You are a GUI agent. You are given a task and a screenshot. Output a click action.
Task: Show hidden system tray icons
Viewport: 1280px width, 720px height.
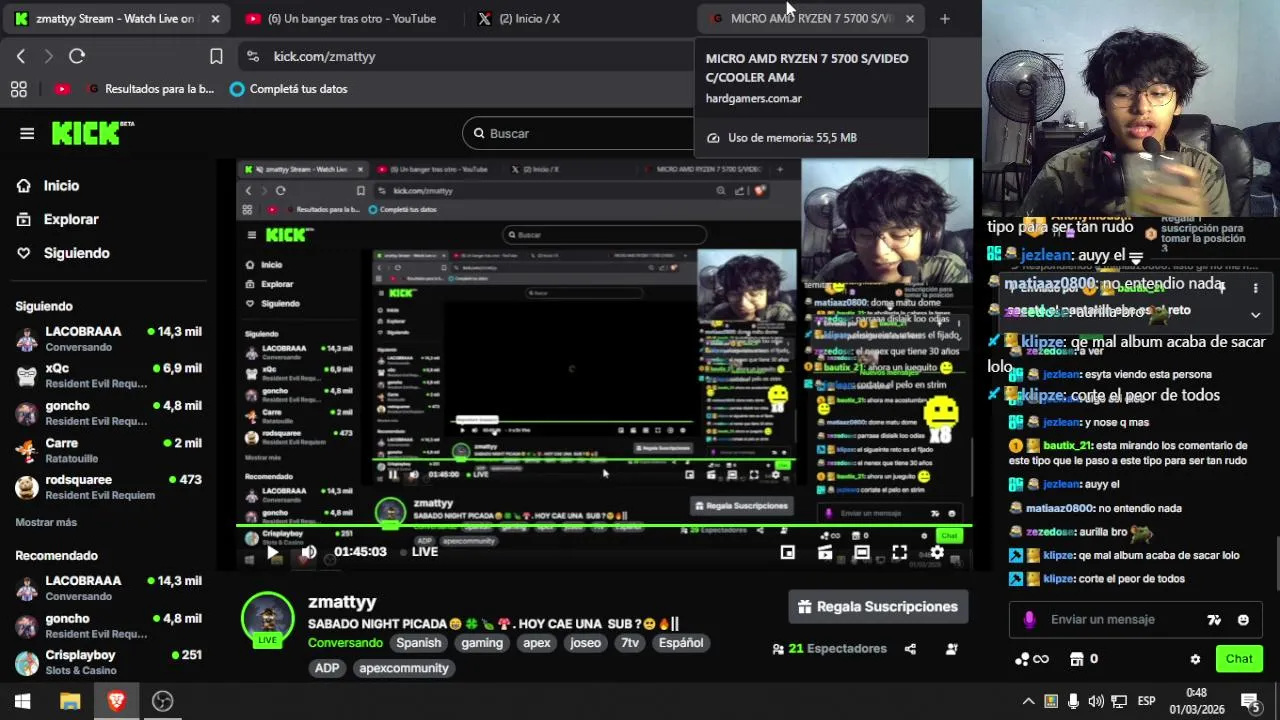pyautogui.click(x=1028, y=701)
